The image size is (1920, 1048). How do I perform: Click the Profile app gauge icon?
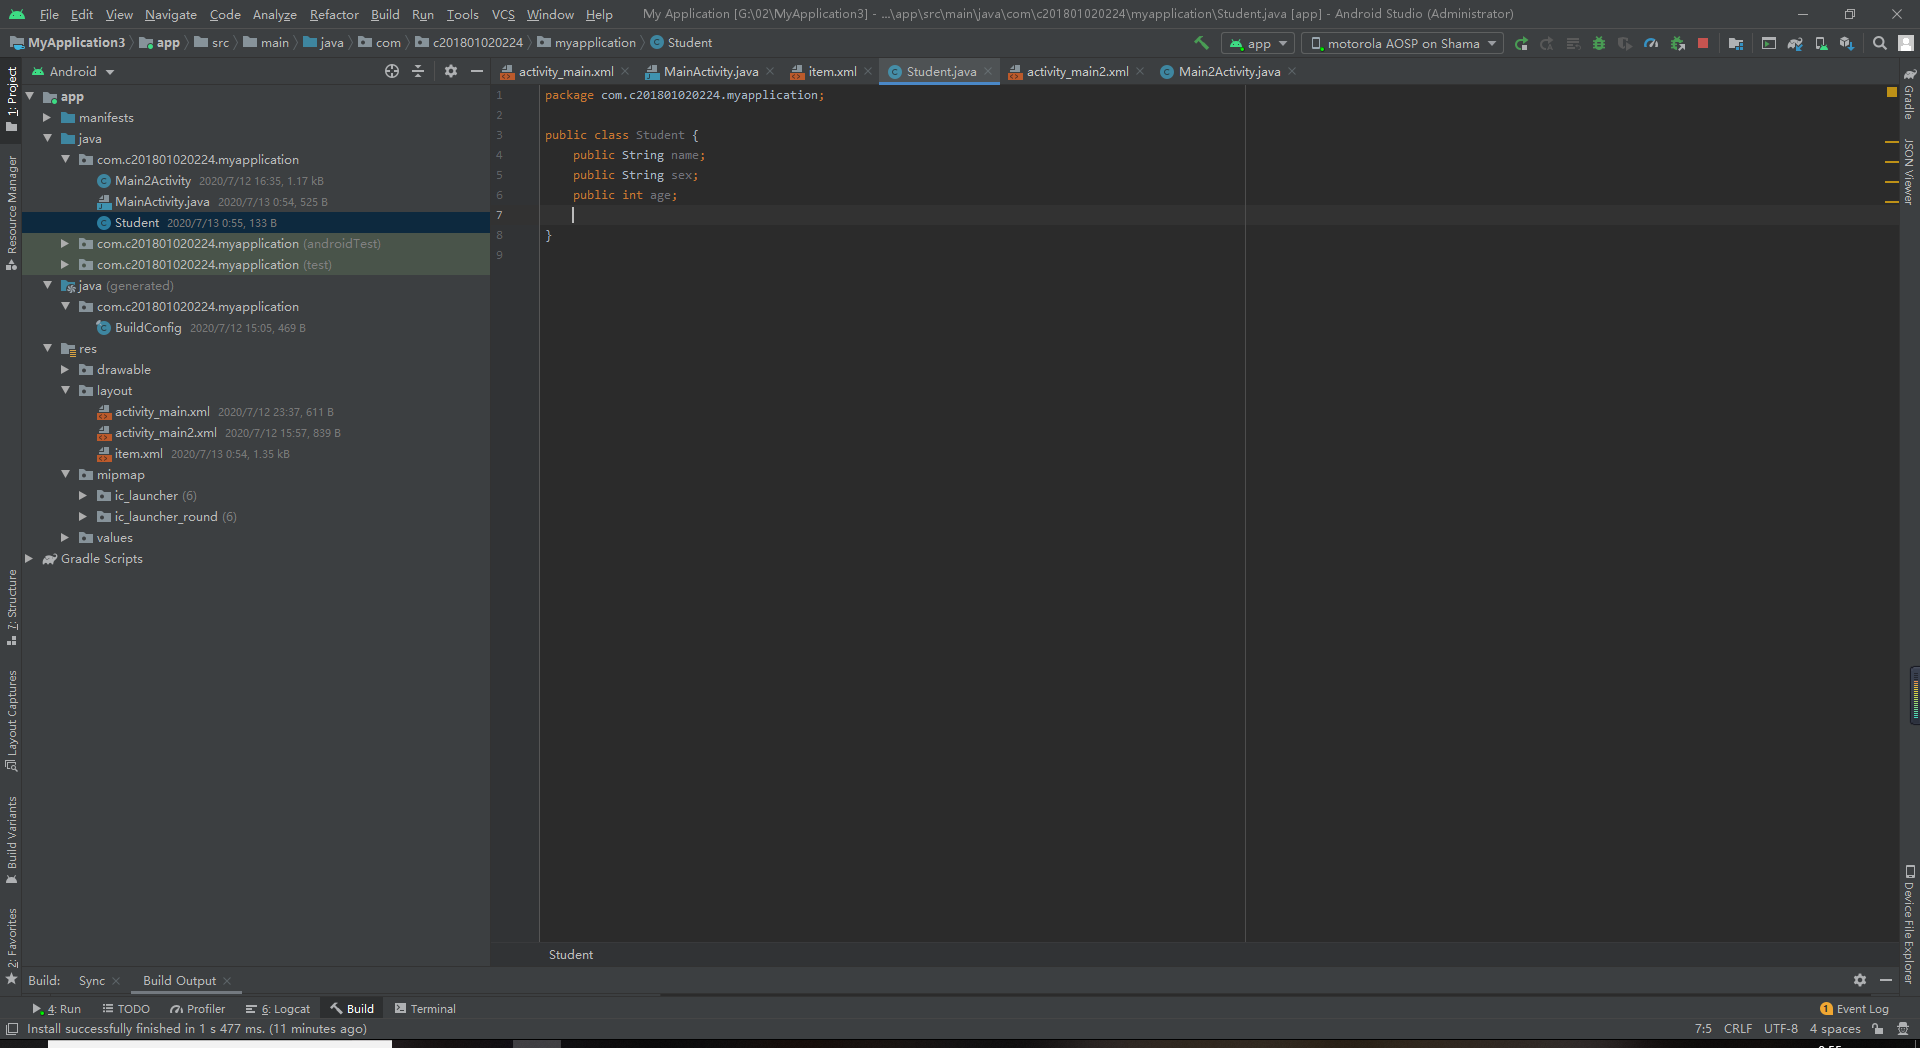point(1651,43)
